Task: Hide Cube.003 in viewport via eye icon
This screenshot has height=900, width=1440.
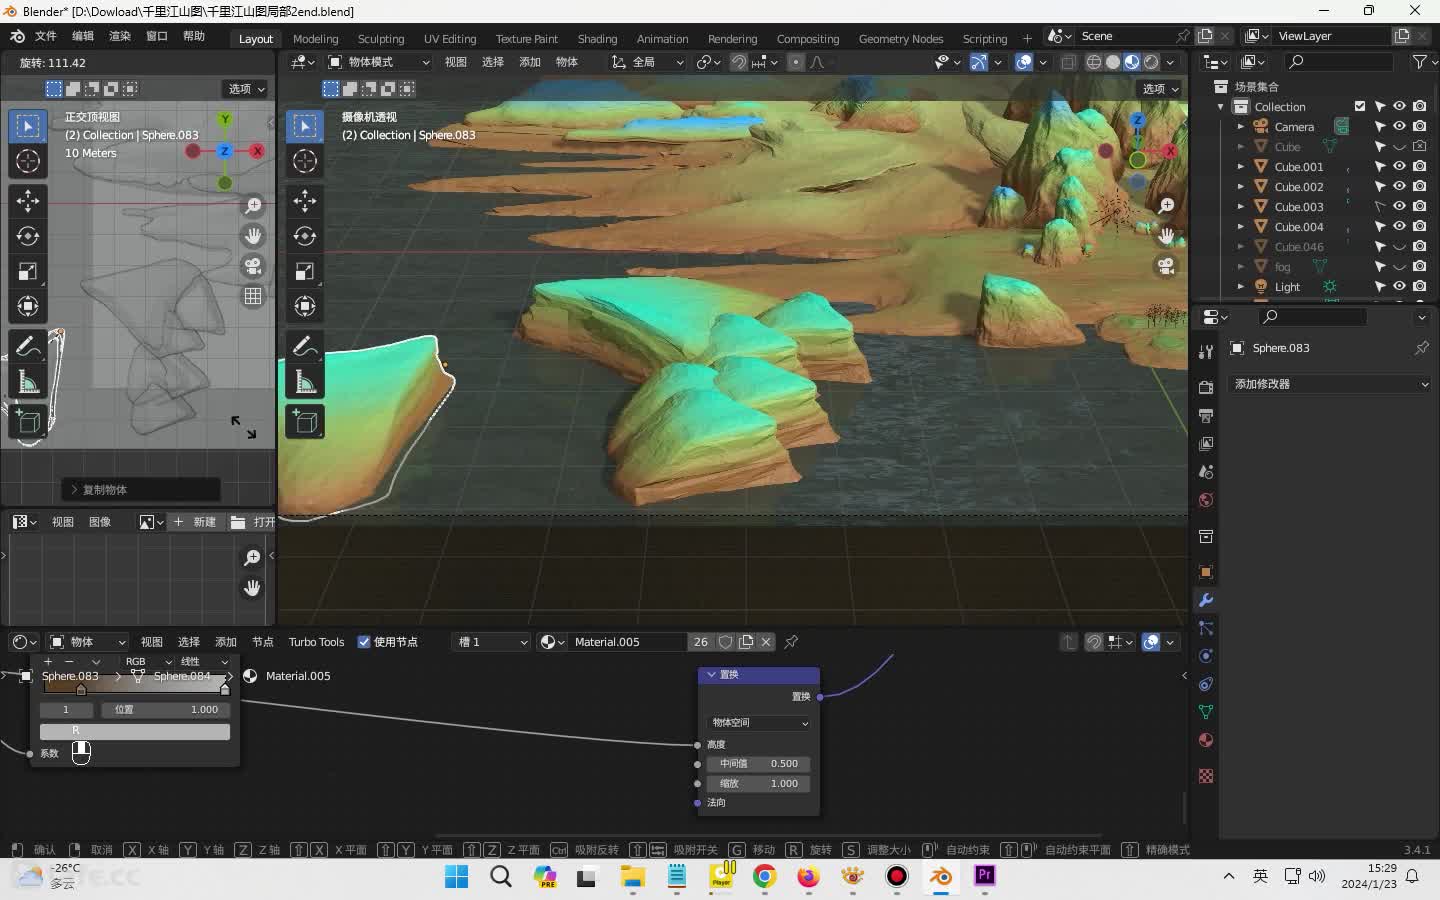Action: 1399,206
